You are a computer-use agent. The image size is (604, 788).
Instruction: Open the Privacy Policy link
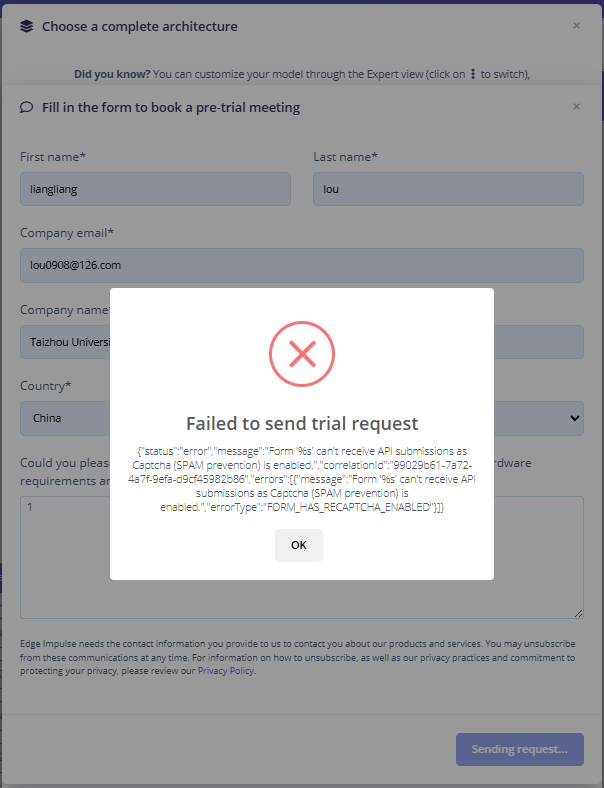[x=226, y=671]
